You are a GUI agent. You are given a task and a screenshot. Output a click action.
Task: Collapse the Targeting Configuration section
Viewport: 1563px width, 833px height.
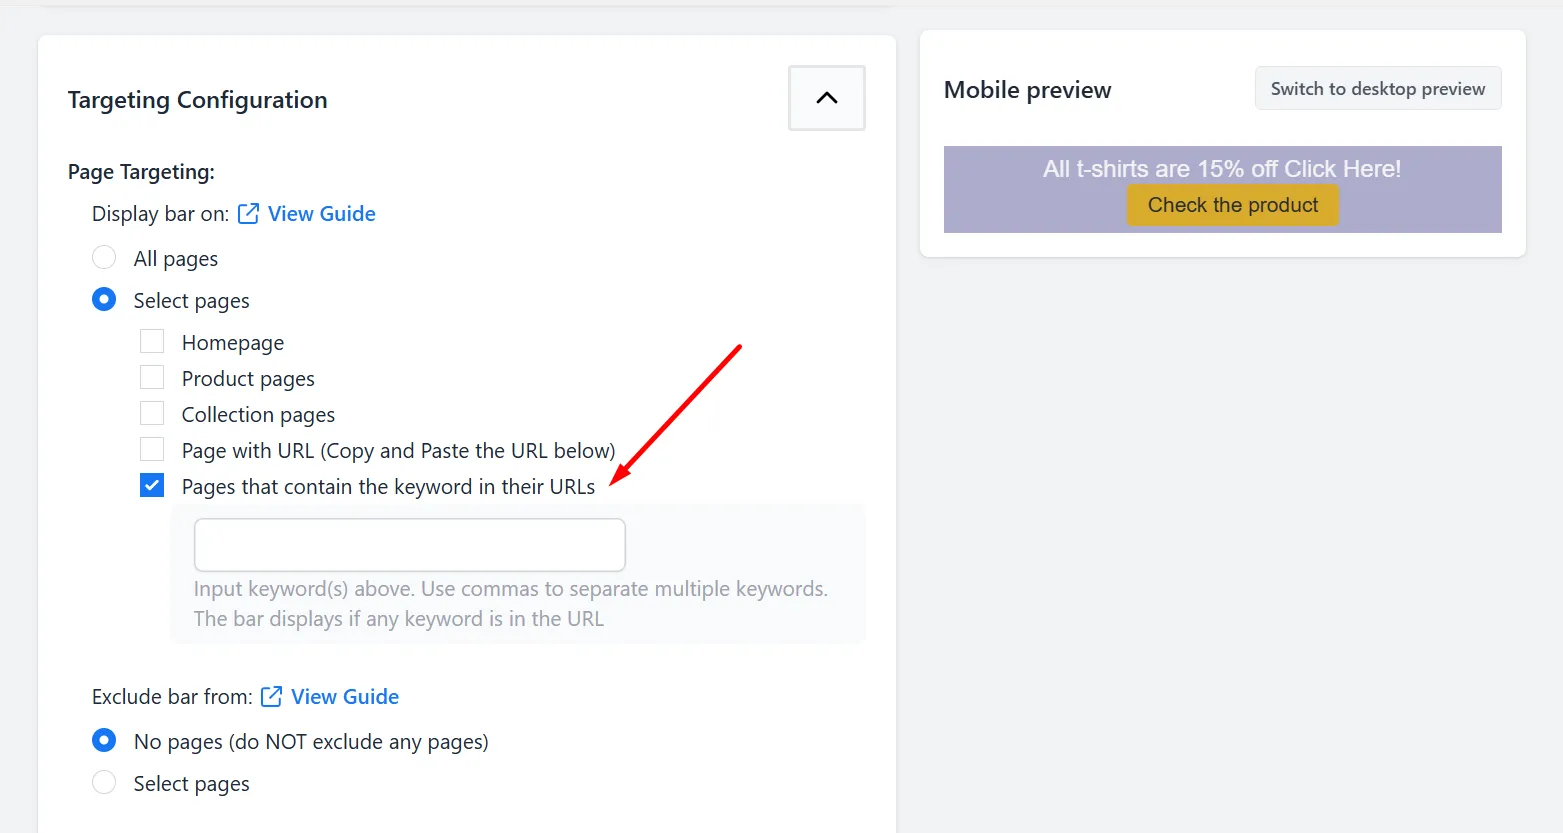826,98
